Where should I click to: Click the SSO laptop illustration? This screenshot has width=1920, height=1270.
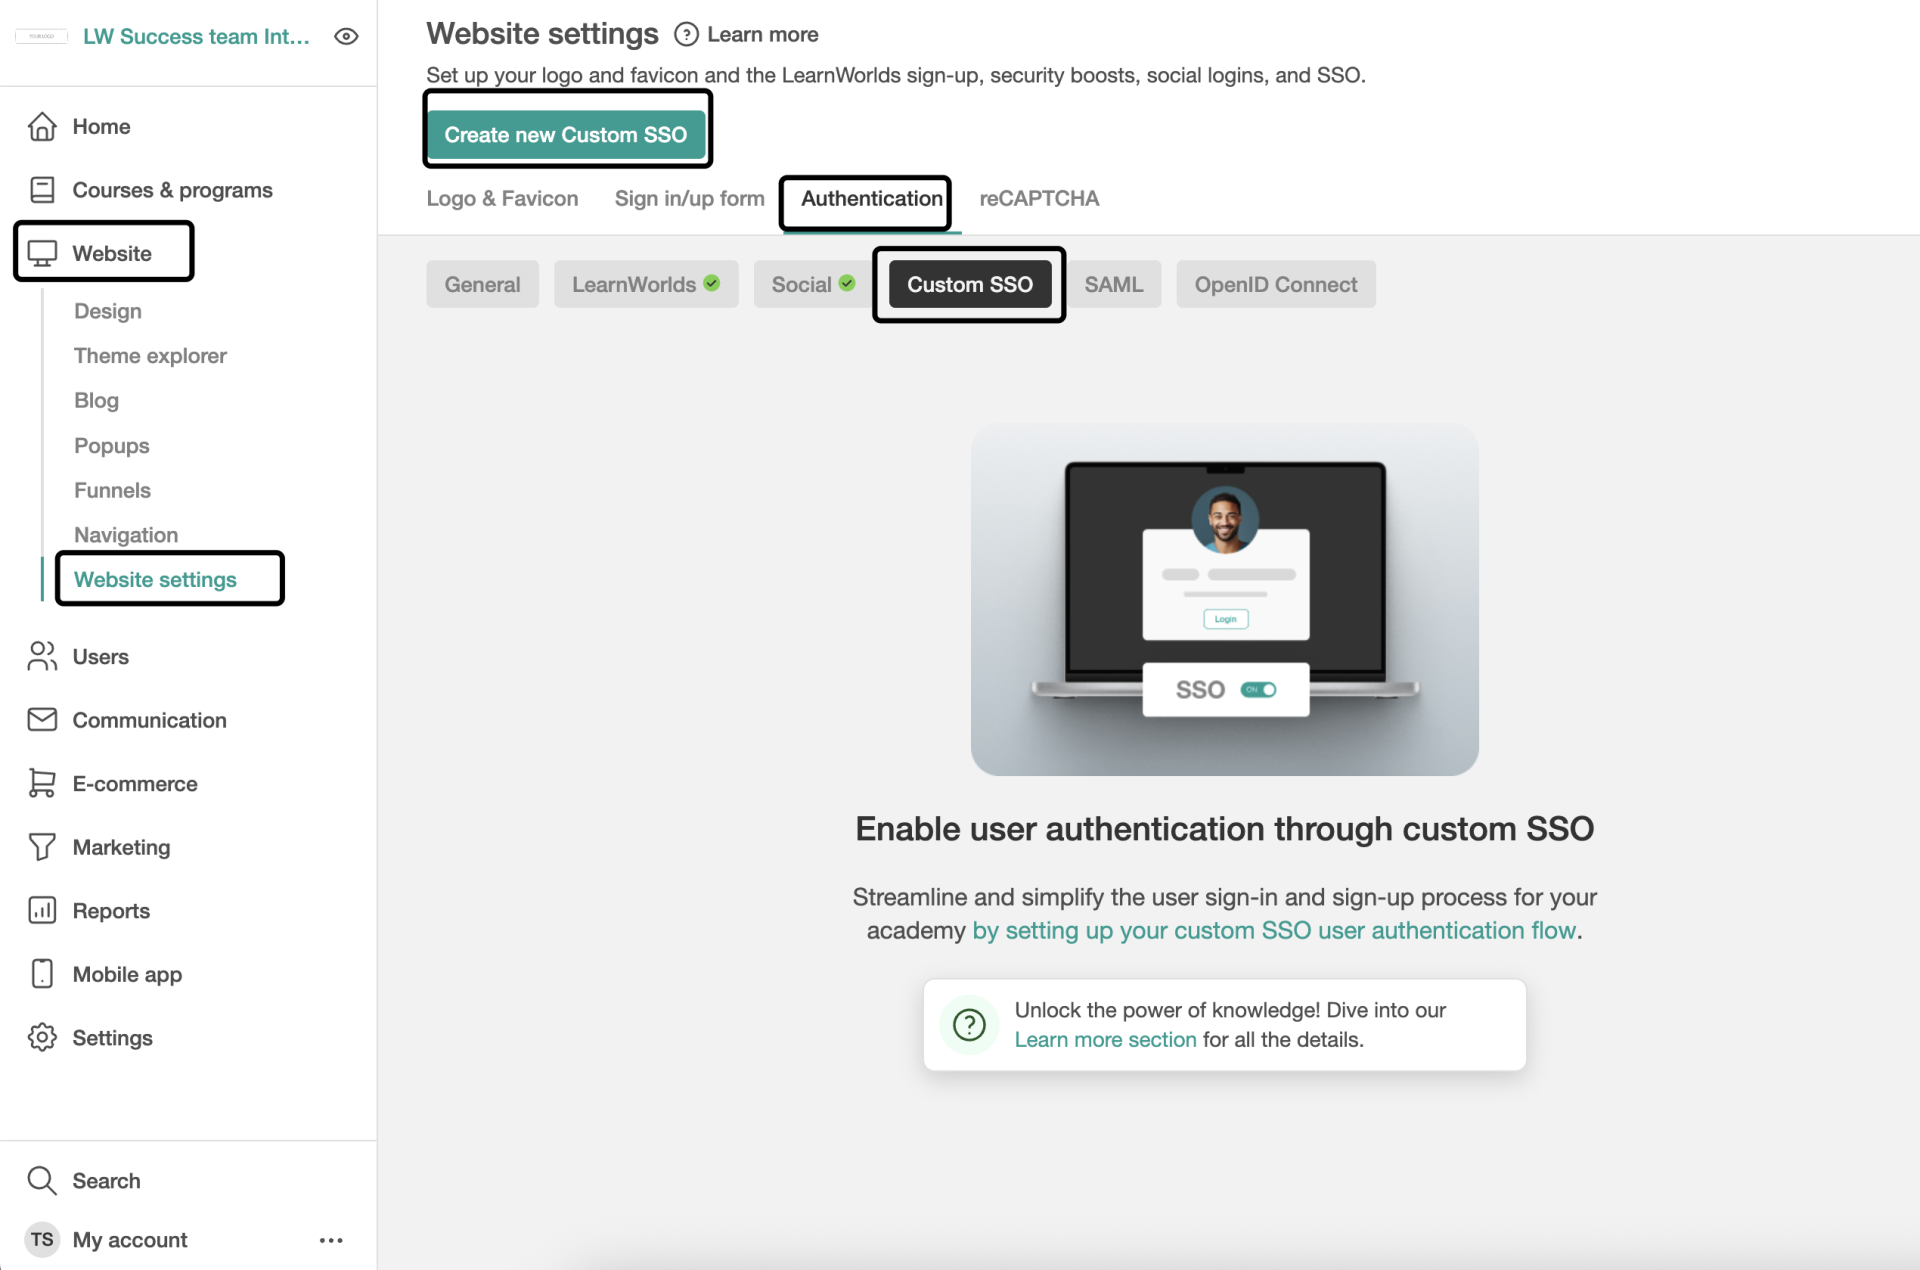[1224, 599]
